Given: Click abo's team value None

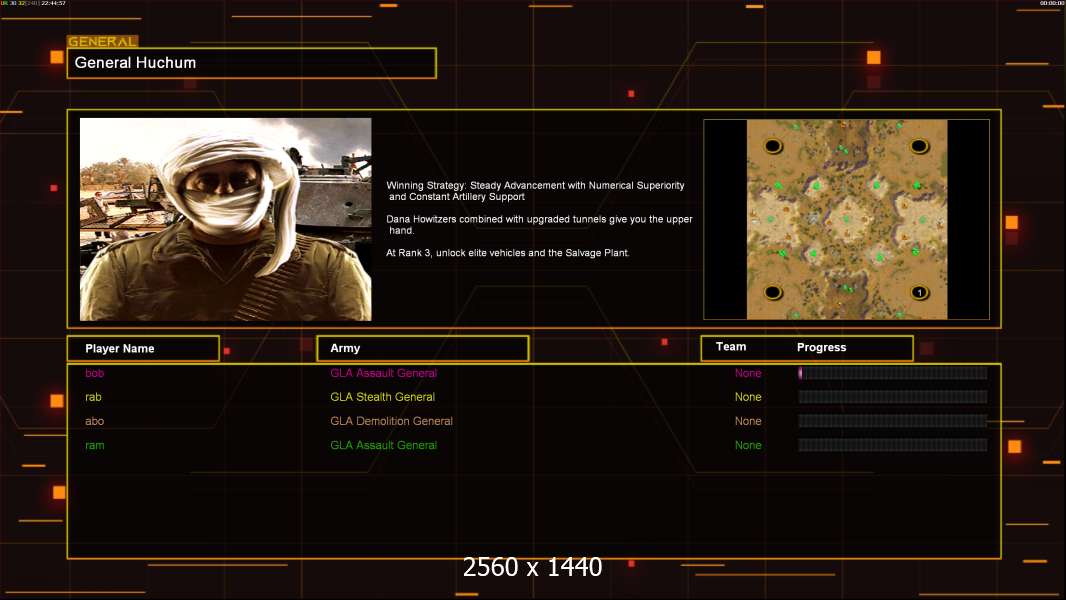Looking at the screenshot, I should (748, 421).
